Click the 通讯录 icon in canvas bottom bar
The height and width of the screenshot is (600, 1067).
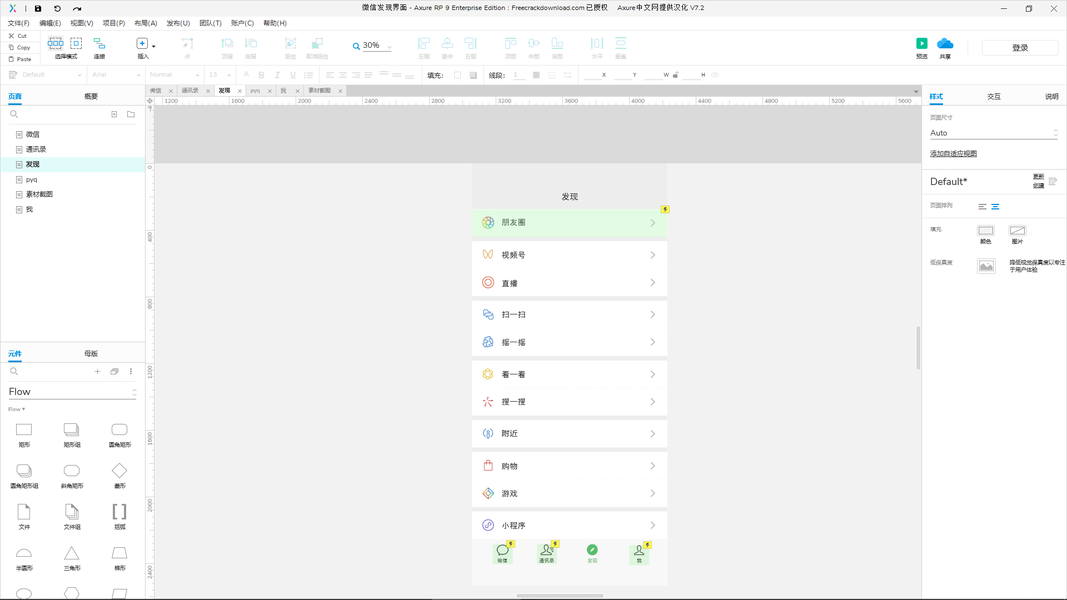[x=546, y=553]
